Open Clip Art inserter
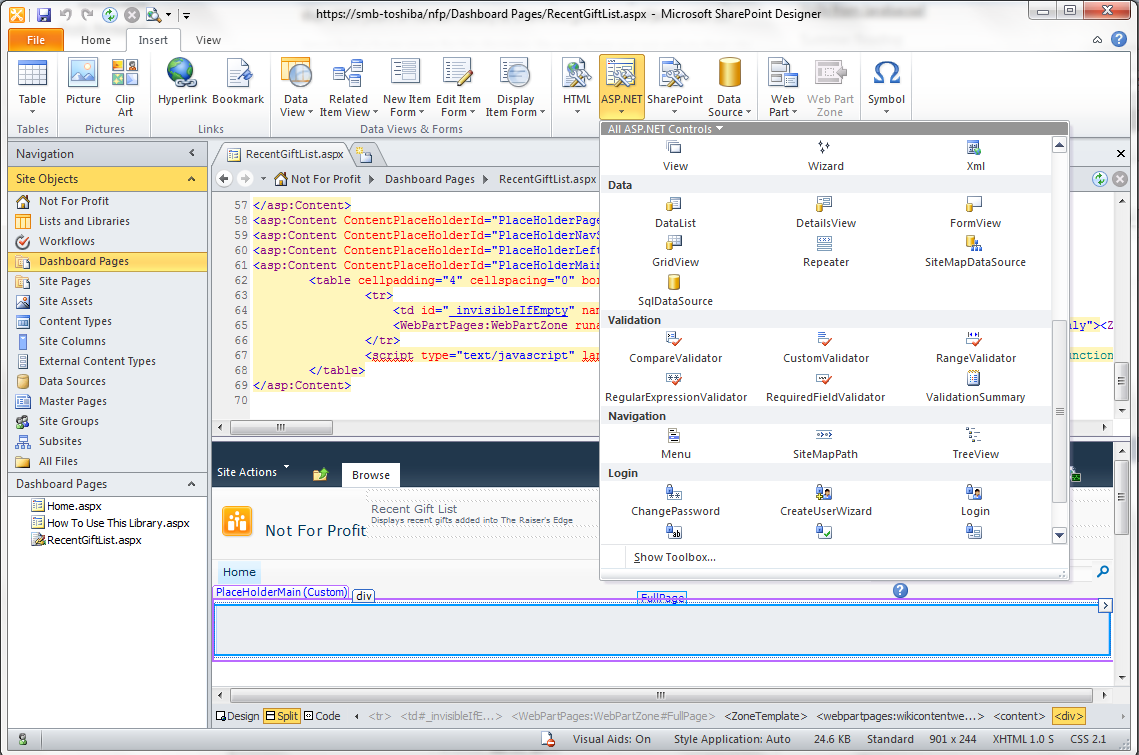The width and height of the screenshot is (1139, 755). tap(125, 87)
